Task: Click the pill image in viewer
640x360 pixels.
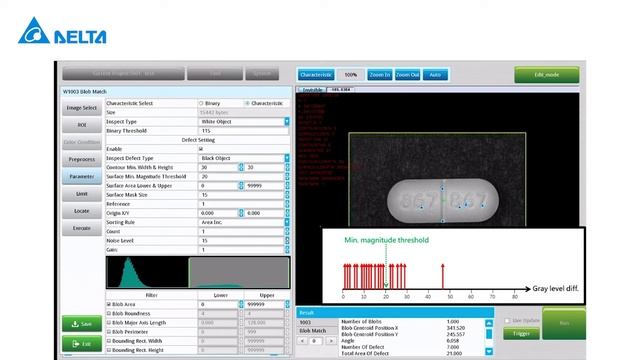Action: [443, 201]
